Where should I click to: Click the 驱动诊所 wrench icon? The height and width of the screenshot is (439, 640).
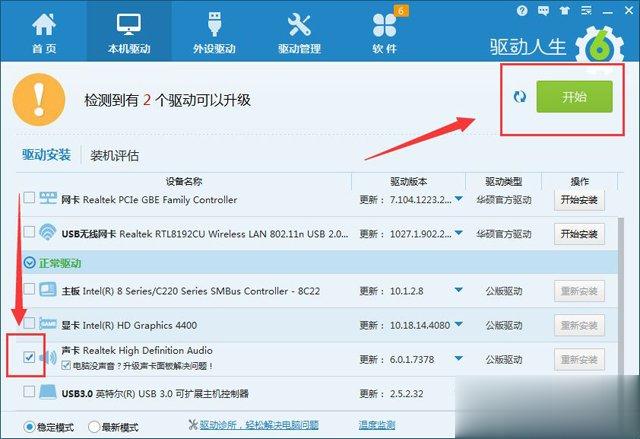[193, 425]
